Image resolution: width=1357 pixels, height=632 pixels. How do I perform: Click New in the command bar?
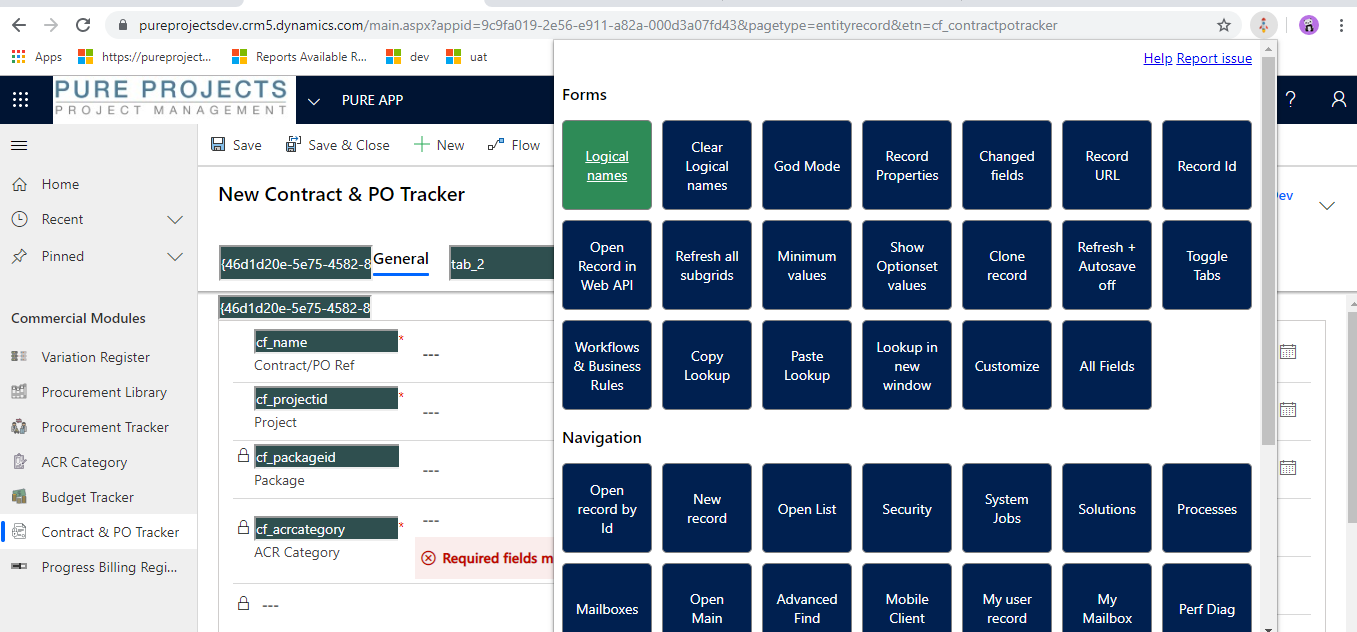click(x=439, y=145)
